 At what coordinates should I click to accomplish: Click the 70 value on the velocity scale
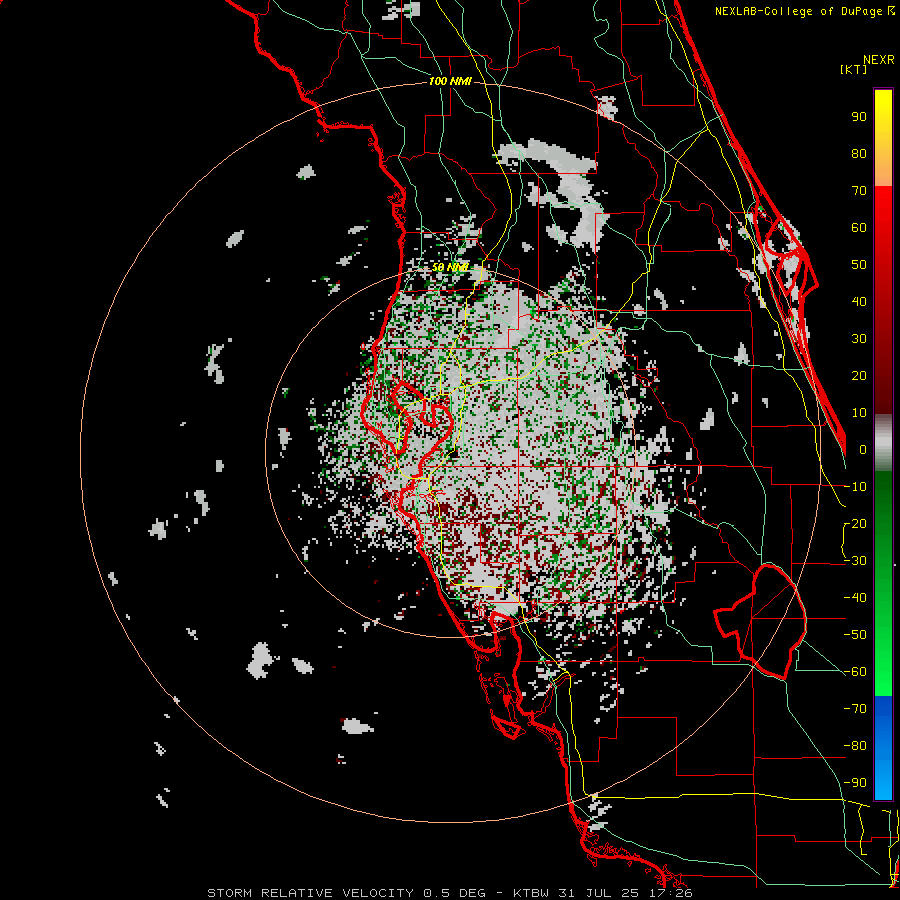(859, 191)
